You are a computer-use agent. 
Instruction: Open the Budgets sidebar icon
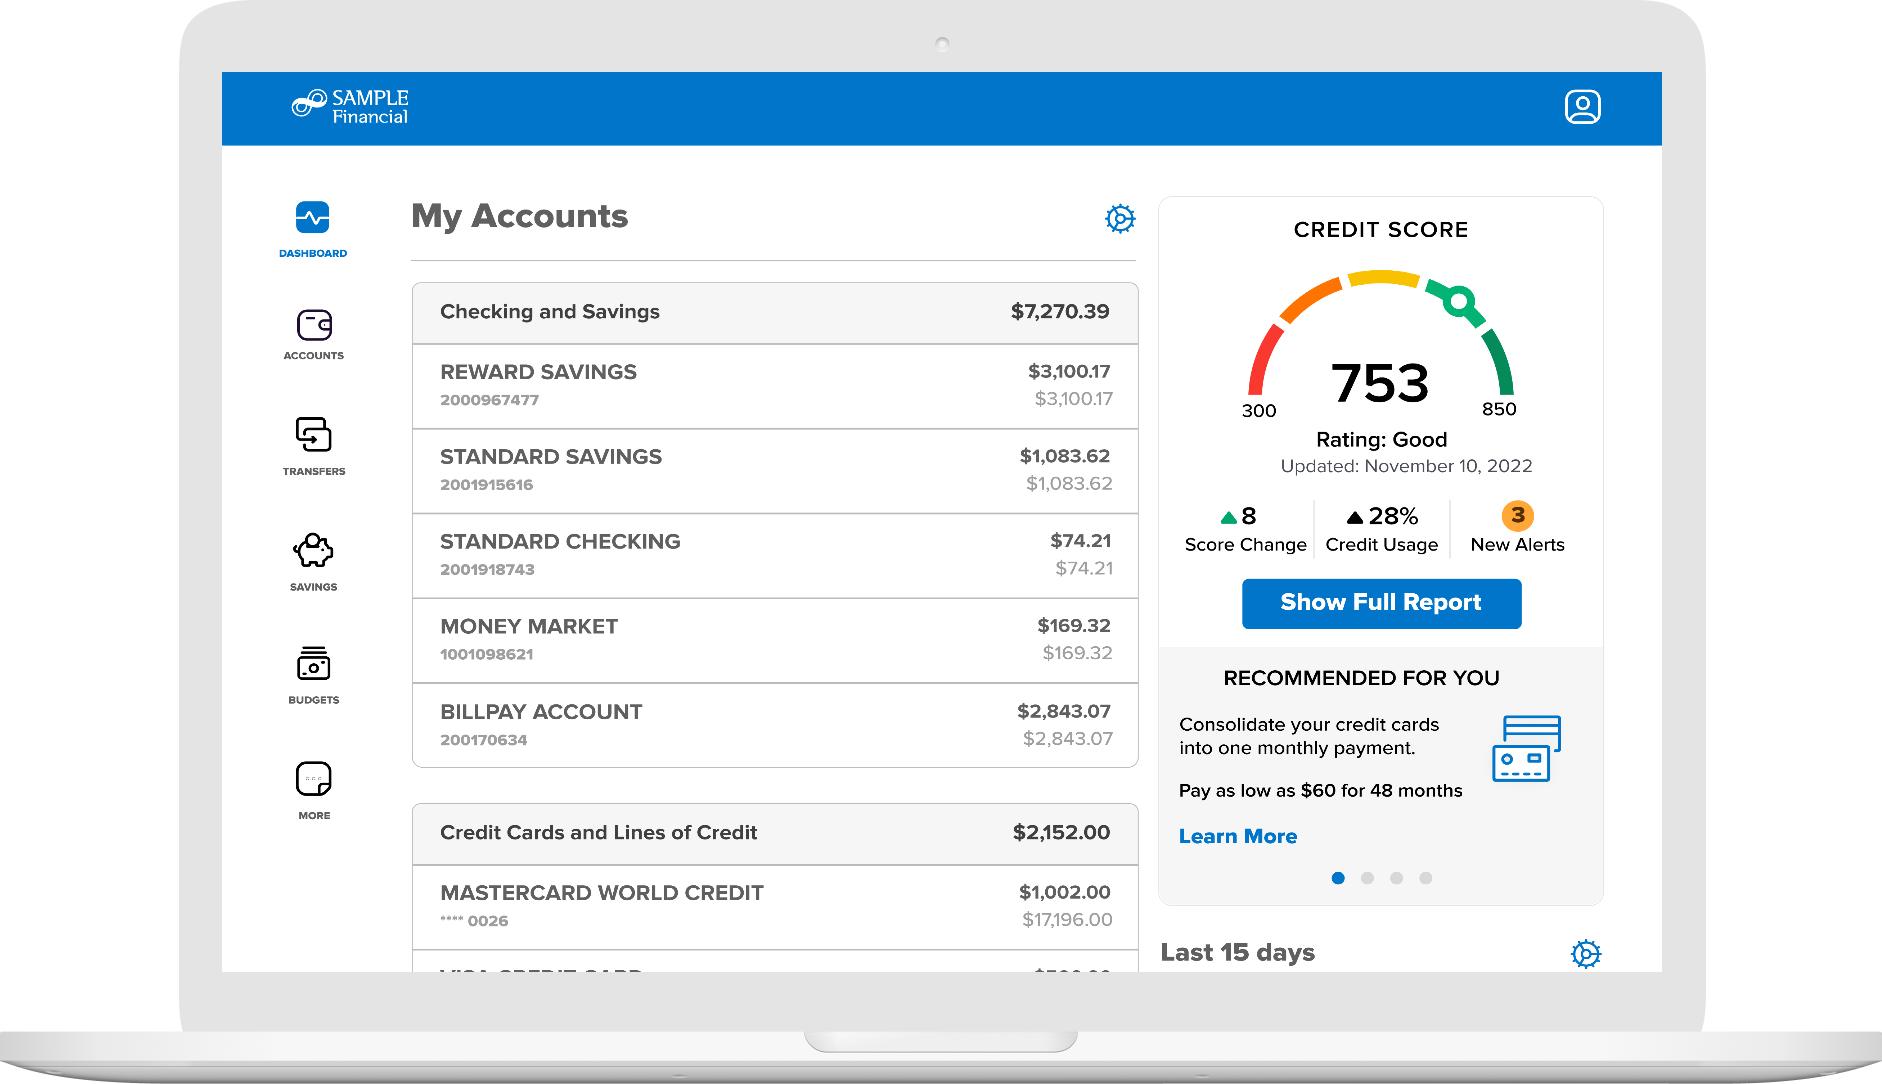pos(313,664)
